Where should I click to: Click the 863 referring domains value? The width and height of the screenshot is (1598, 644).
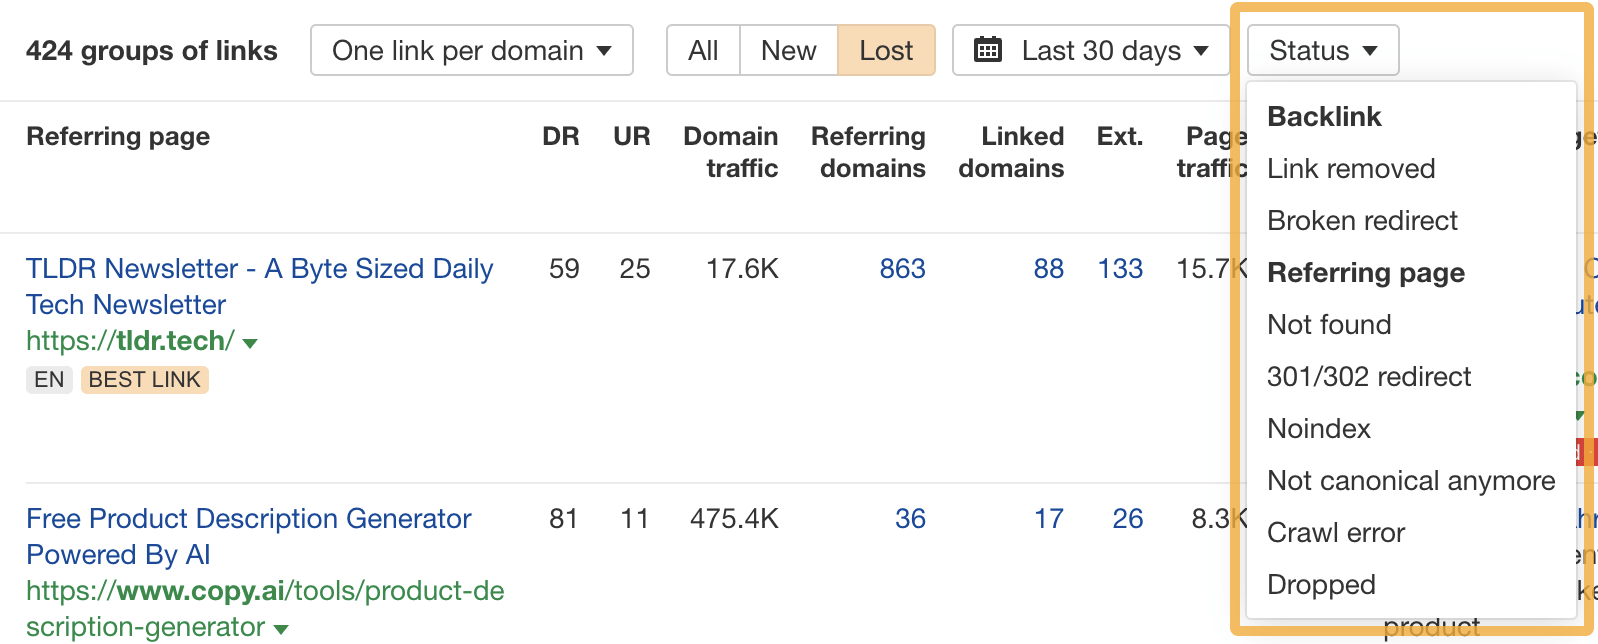(901, 269)
